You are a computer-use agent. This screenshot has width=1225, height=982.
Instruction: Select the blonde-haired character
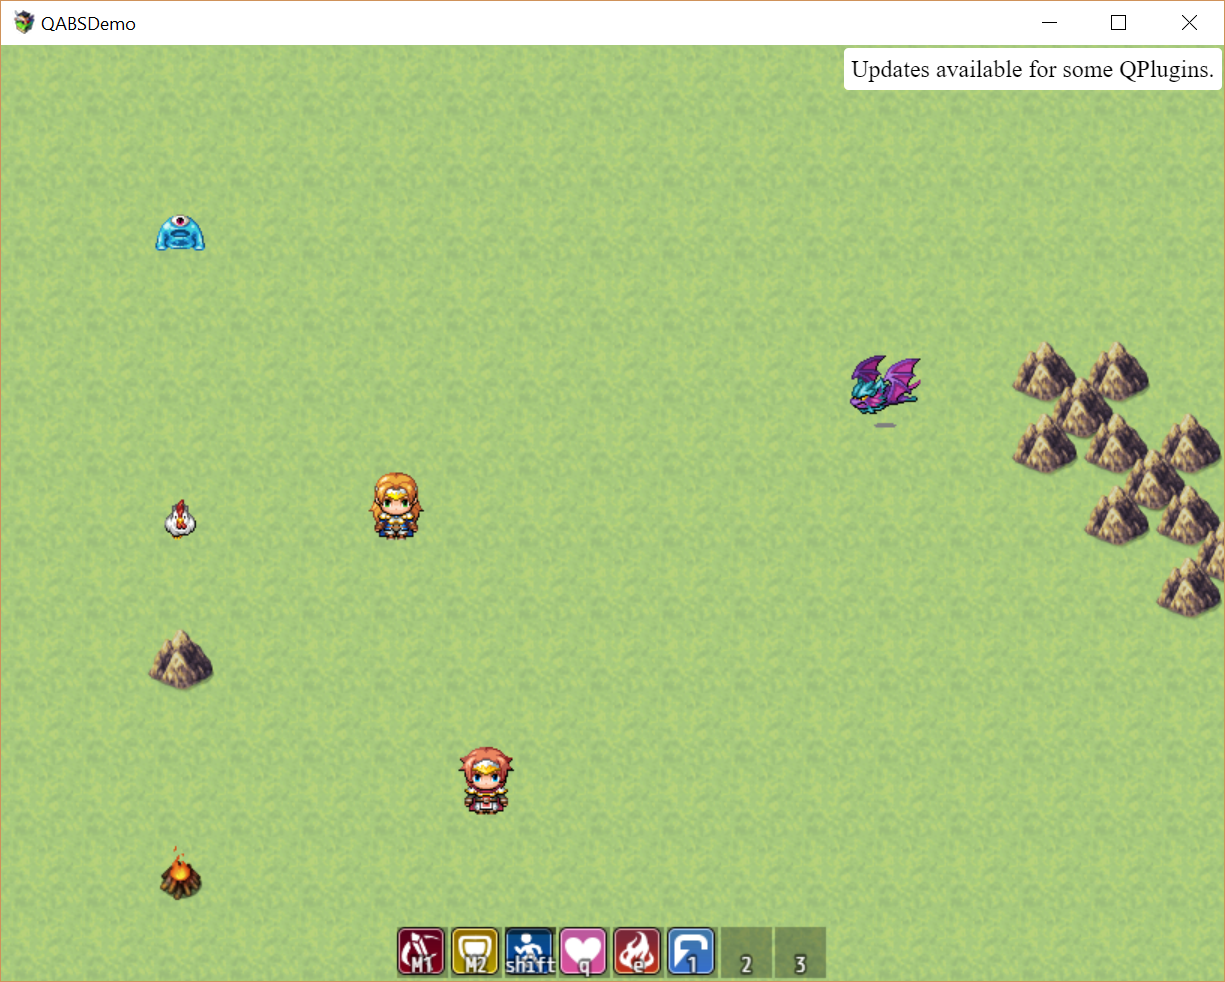point(397,506)
